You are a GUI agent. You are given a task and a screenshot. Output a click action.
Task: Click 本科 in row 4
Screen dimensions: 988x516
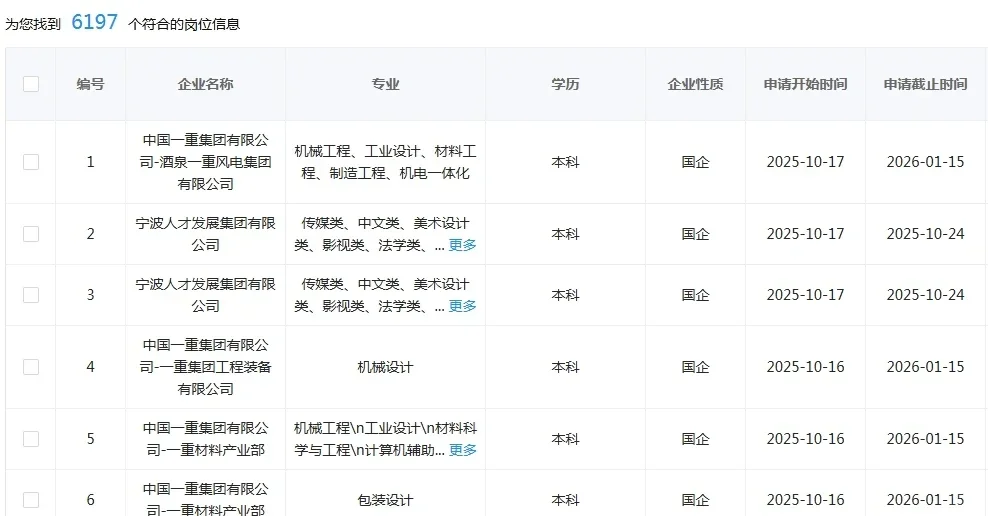point(565,367)
